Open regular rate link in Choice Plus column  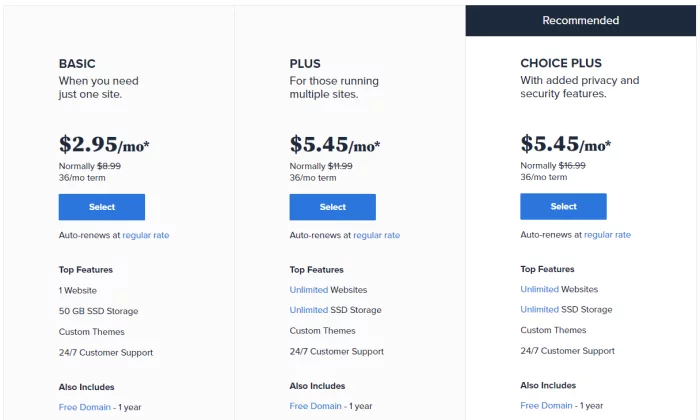point(607,235)
